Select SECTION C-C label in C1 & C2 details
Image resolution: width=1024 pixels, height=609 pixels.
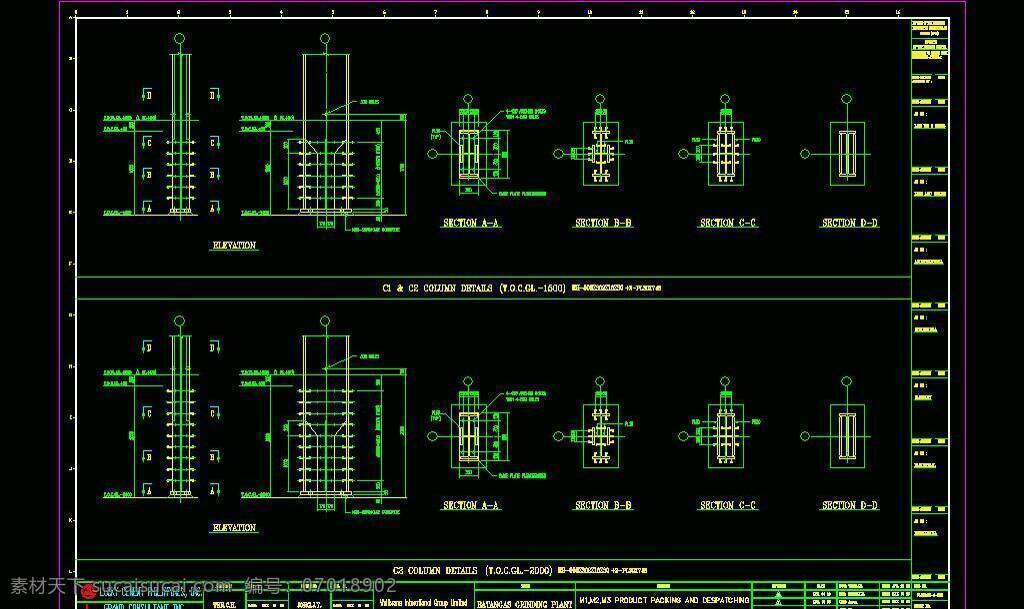(728, 223)
